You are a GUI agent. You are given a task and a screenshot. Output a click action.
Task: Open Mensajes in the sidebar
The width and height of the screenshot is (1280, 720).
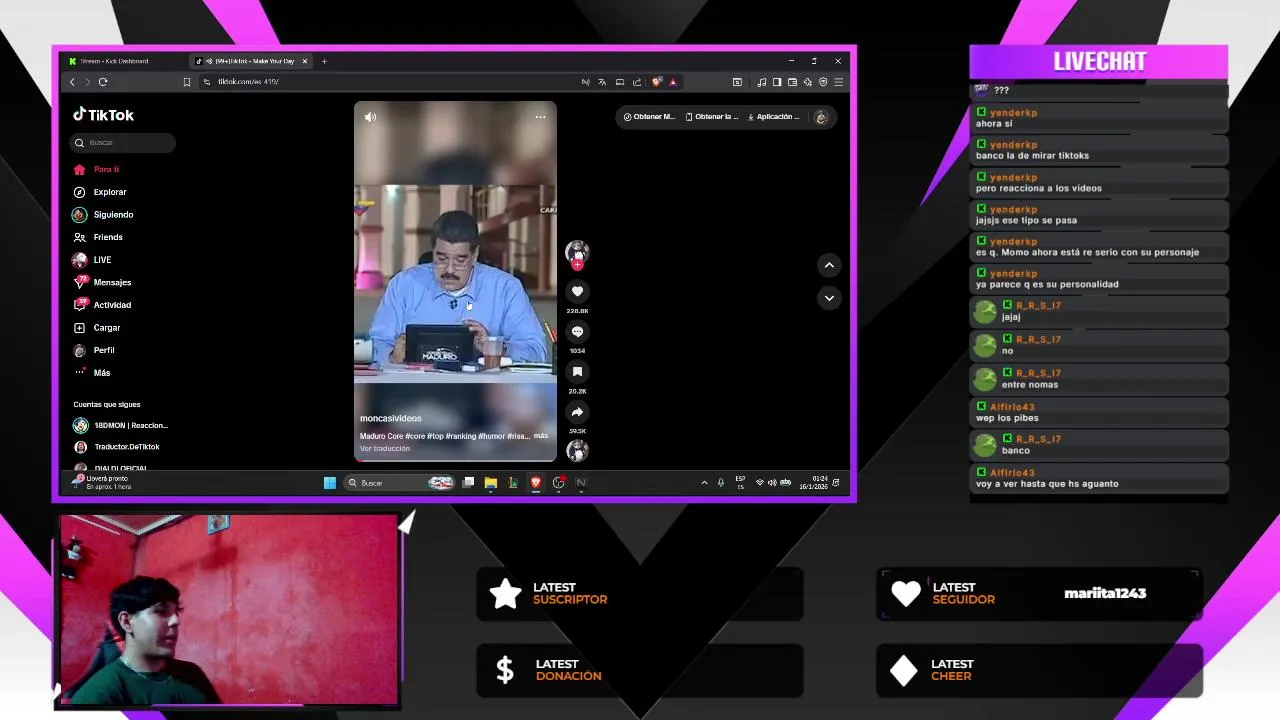click(x=102, y=282)
